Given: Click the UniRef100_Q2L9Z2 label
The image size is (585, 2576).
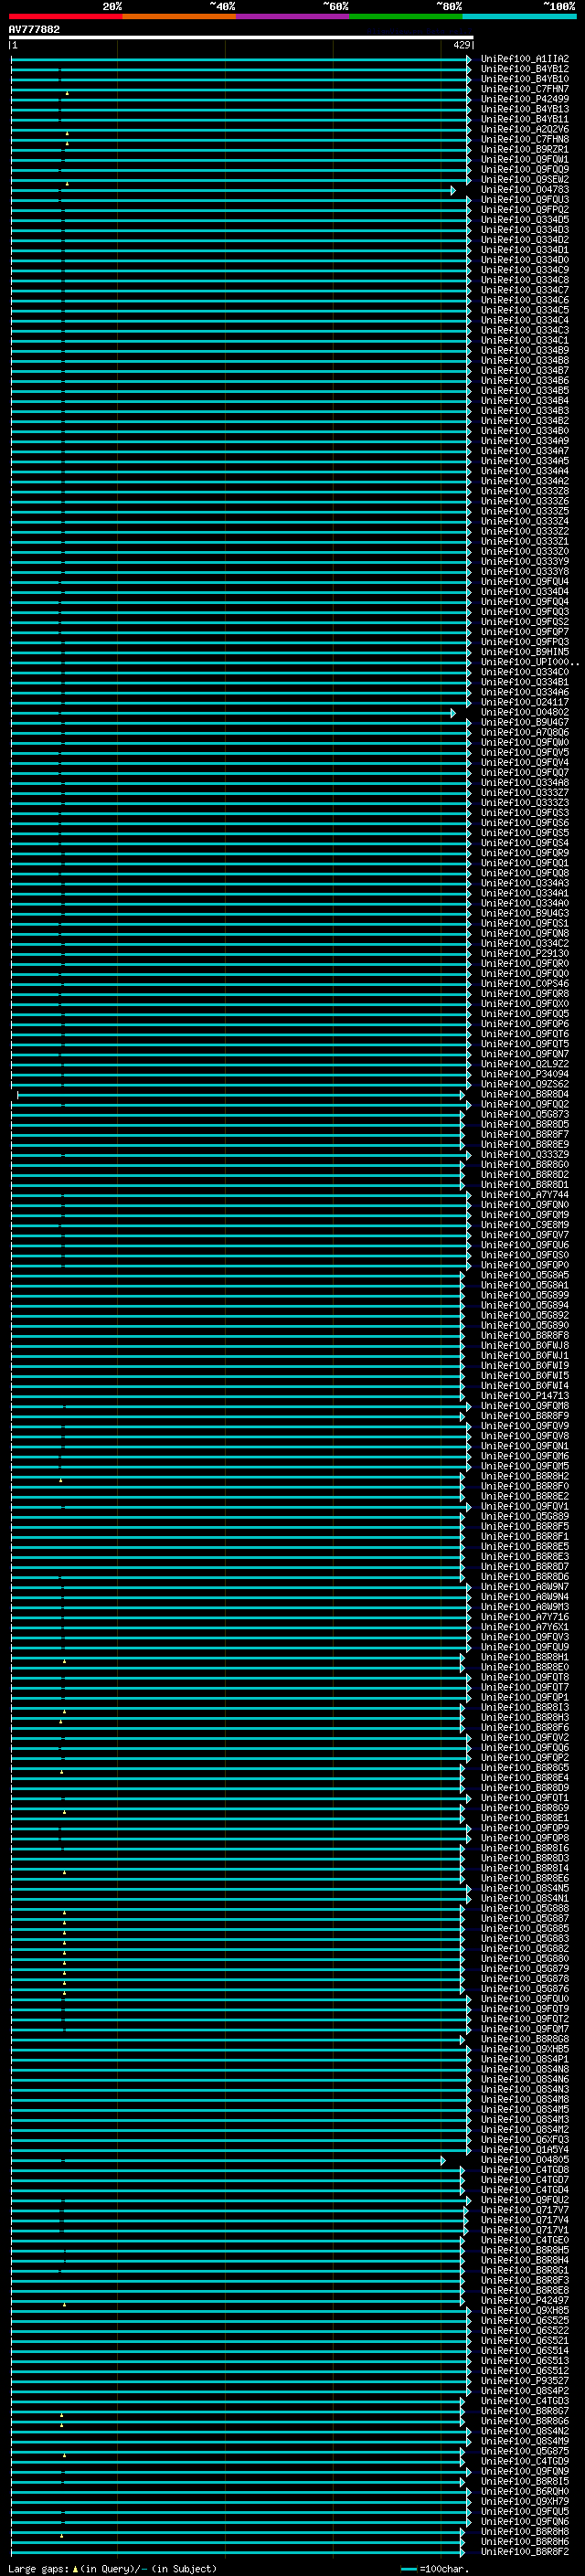Looking at the screenshot, I should [525, 1065].
